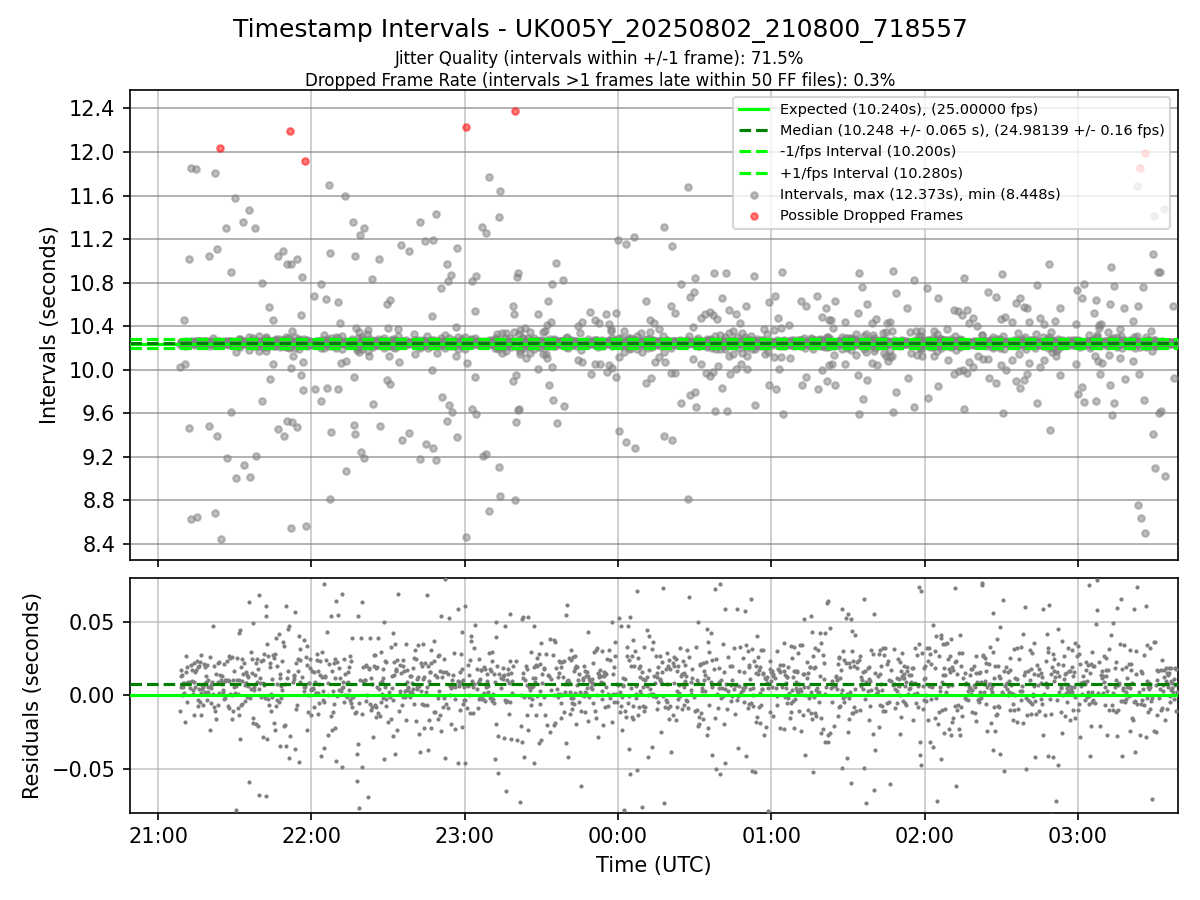Click the 'Time (UTC)' x-axis label
The image size is (1200, 900).
coord(654,865)
